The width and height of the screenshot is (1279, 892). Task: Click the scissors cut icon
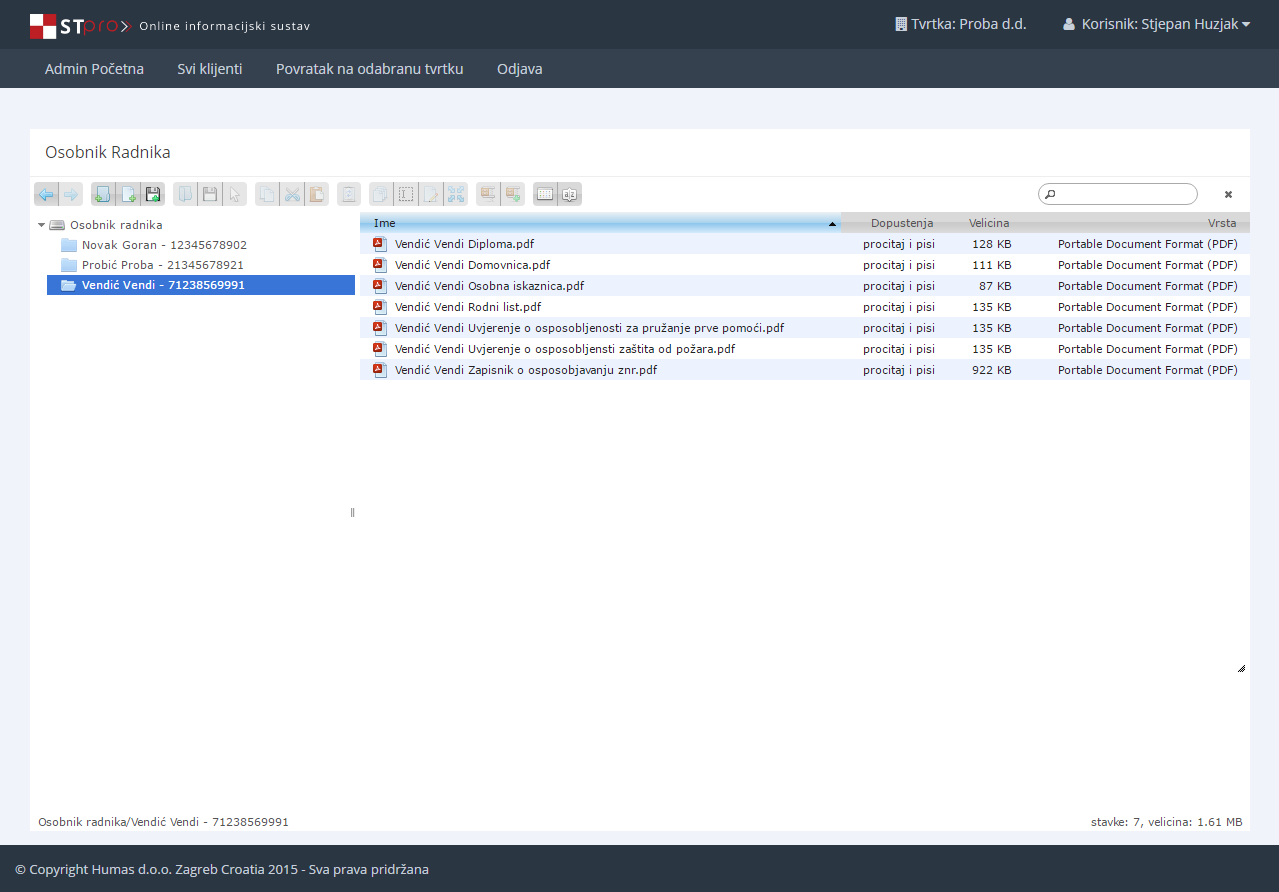(292, 194)
